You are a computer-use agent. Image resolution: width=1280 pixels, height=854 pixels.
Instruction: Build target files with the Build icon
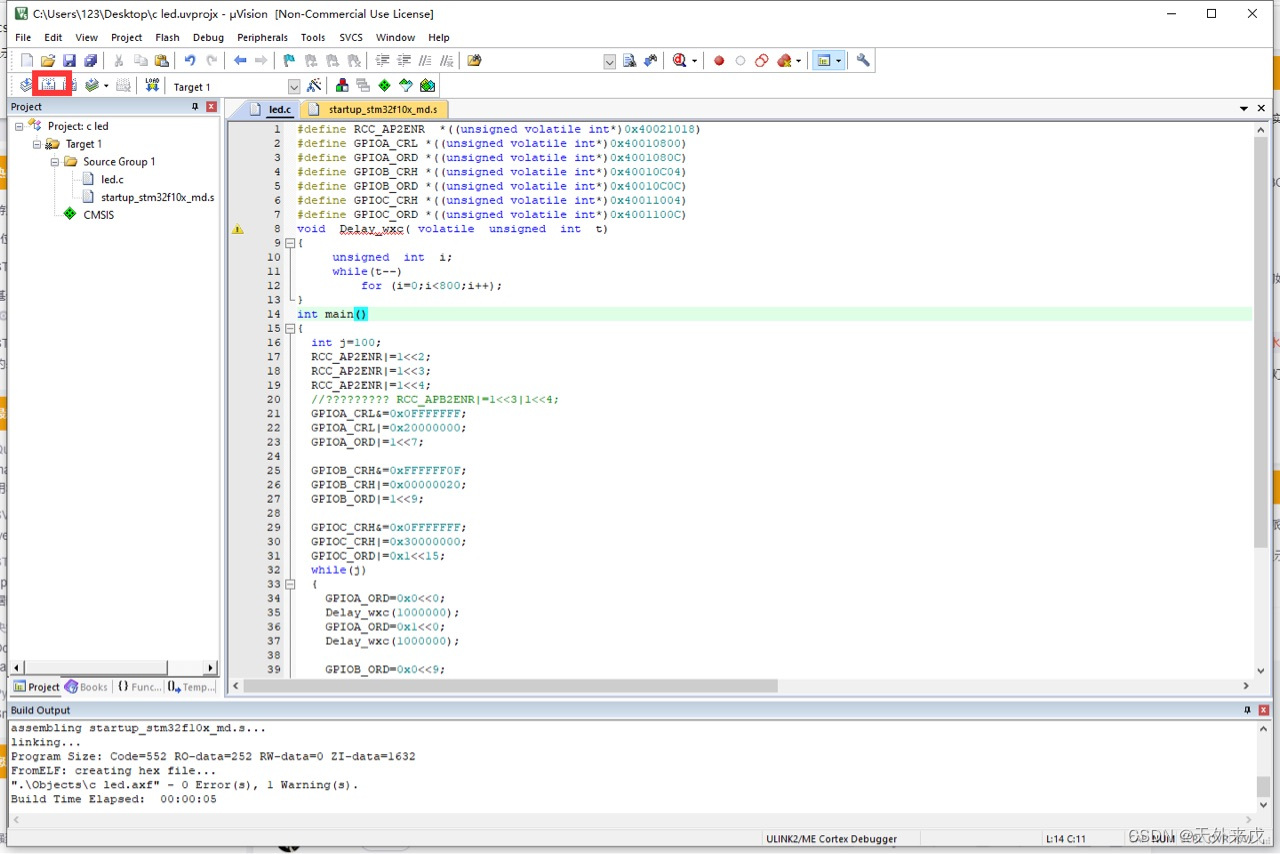(x=47, y=86)
